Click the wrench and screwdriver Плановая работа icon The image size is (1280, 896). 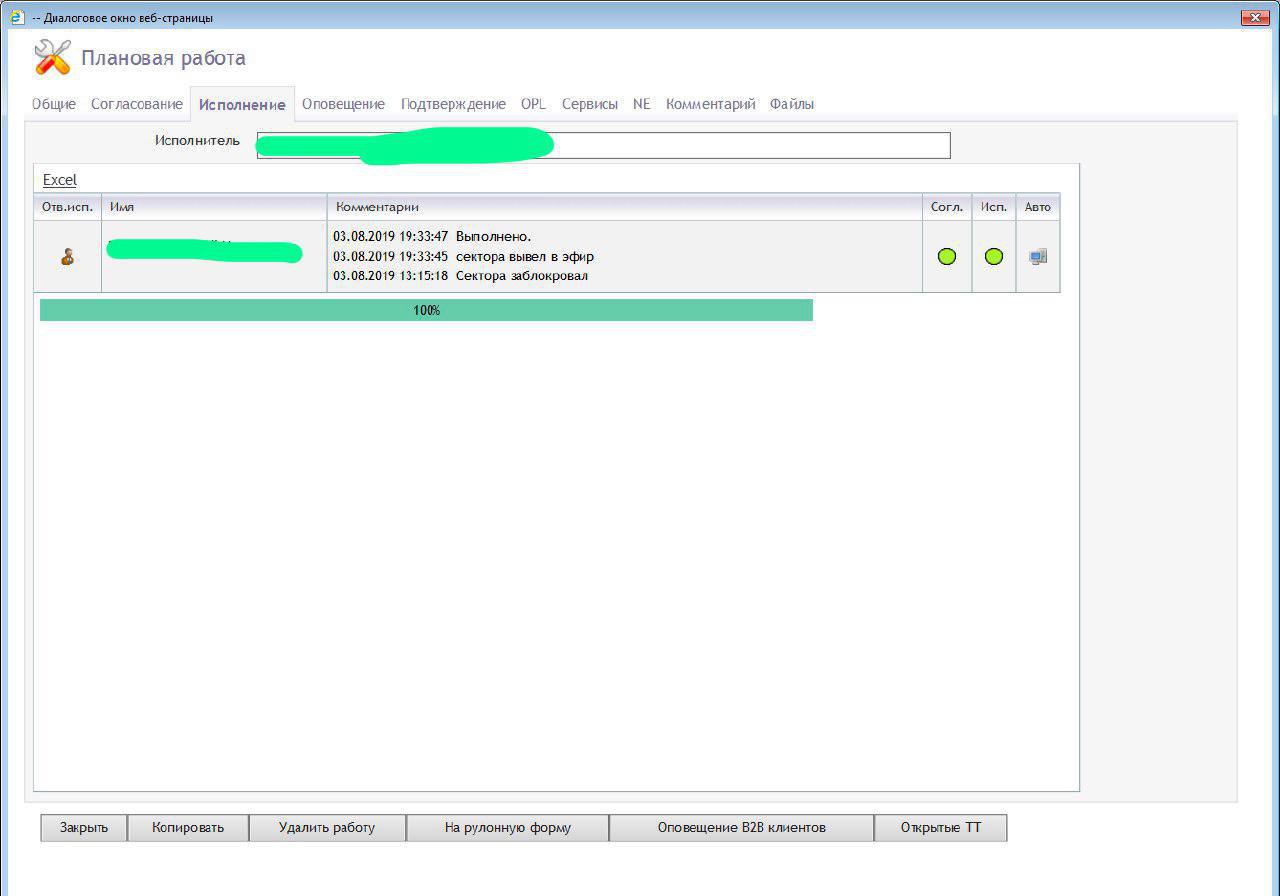(x=52, y=57)
